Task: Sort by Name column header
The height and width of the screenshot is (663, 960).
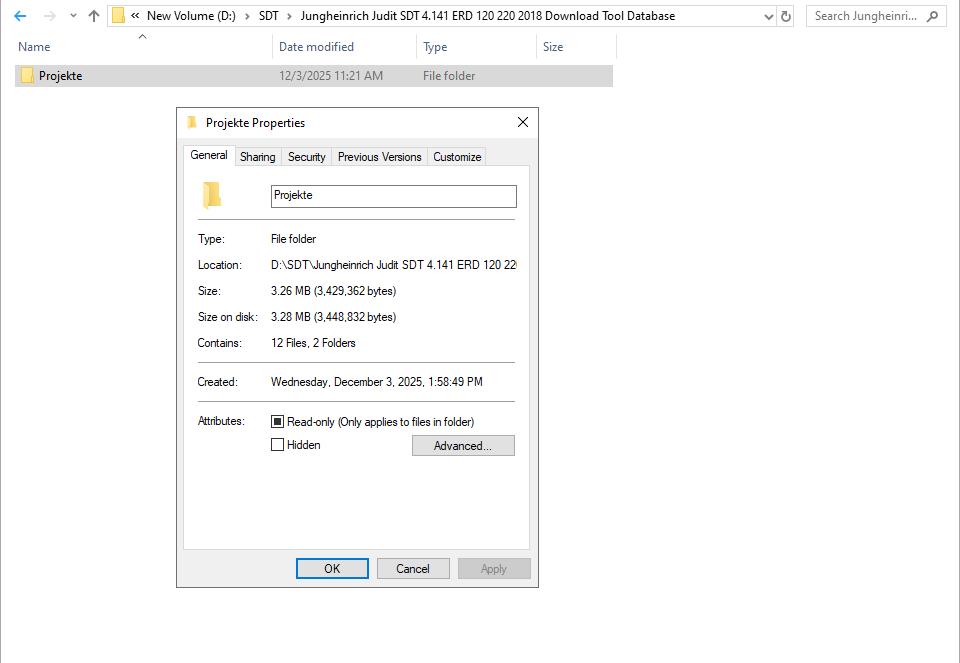Action: (x=34, y=47)
